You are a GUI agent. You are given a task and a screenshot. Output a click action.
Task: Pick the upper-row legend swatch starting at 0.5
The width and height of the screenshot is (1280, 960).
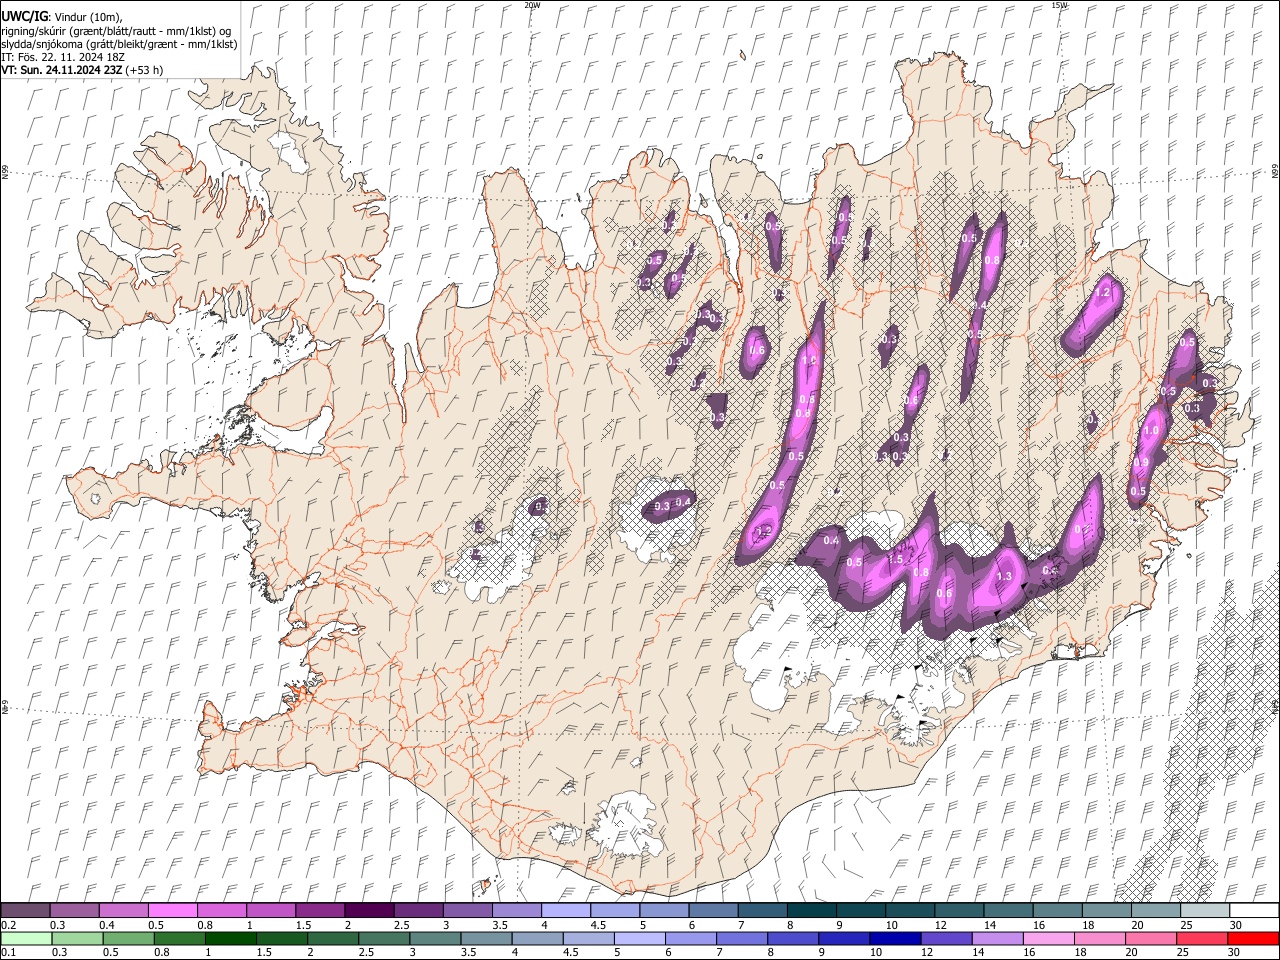pos(172,911)
